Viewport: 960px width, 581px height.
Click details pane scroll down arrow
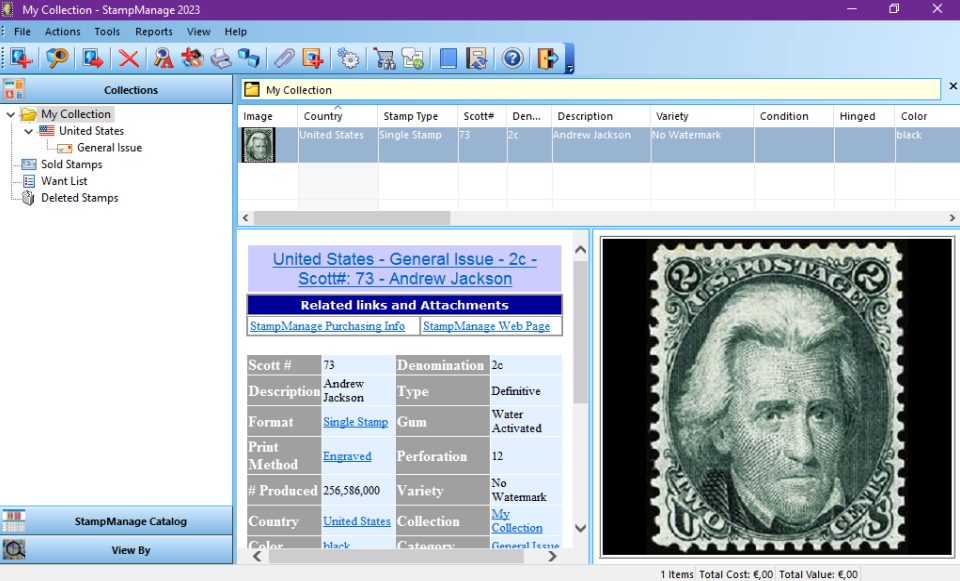pyautogui.click(x=580, y=528)
